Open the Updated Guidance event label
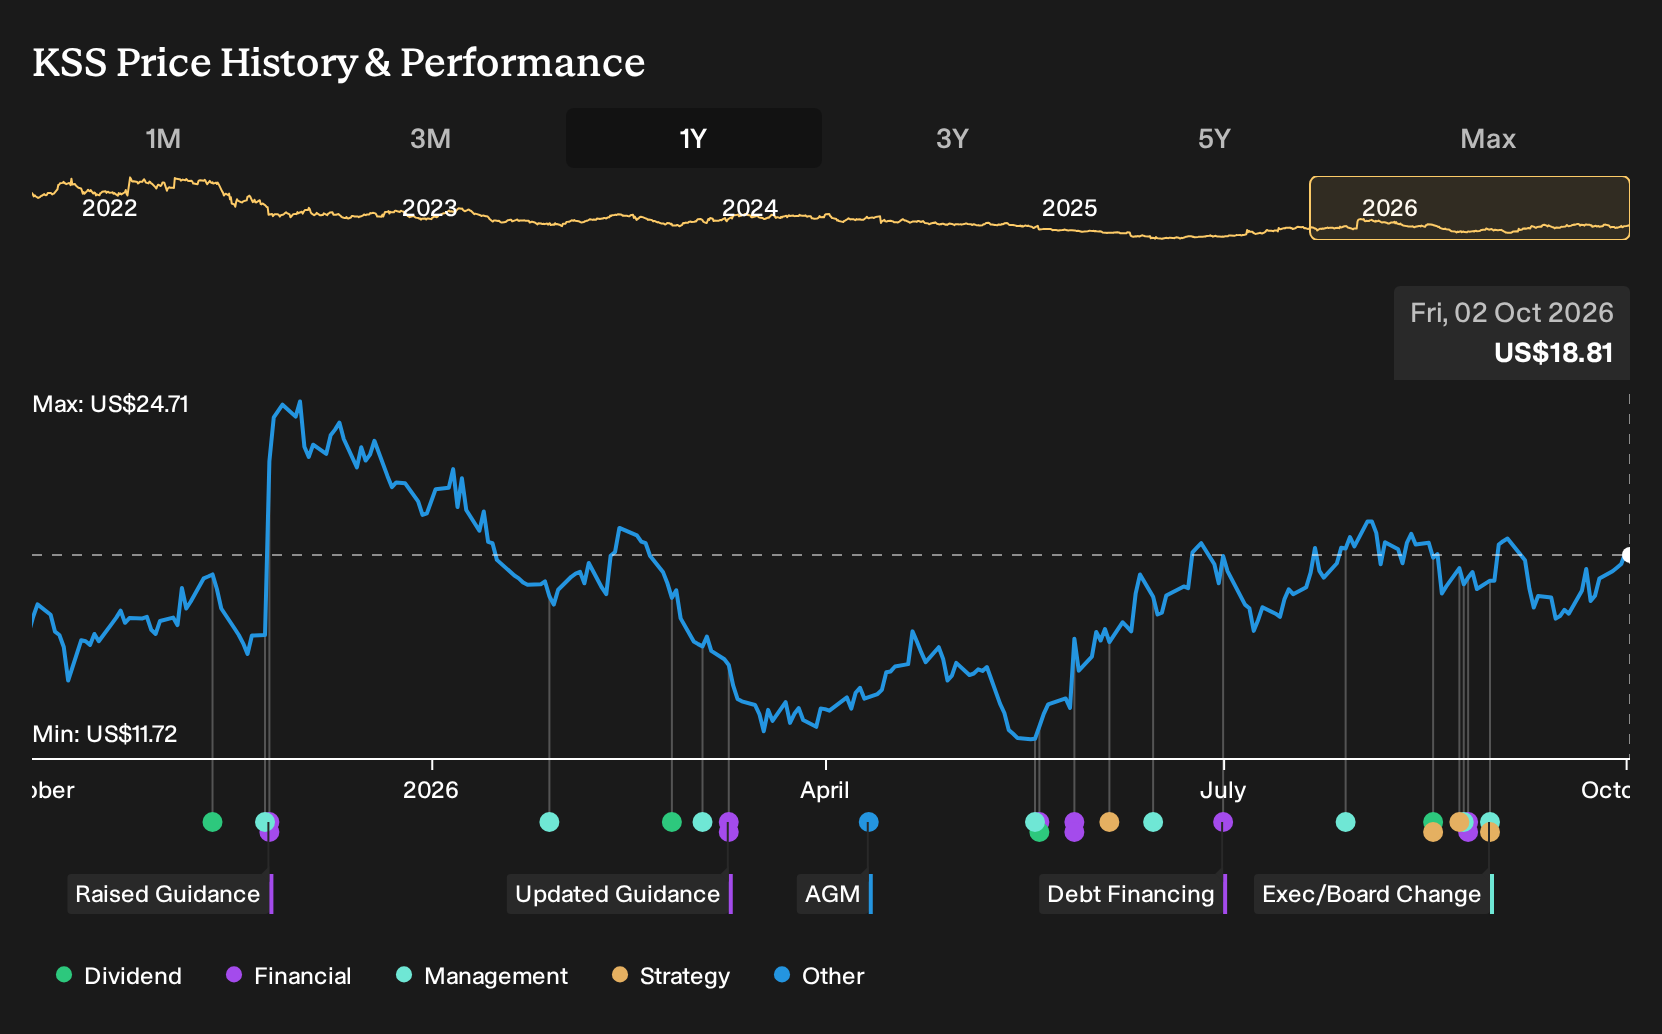 620,894
